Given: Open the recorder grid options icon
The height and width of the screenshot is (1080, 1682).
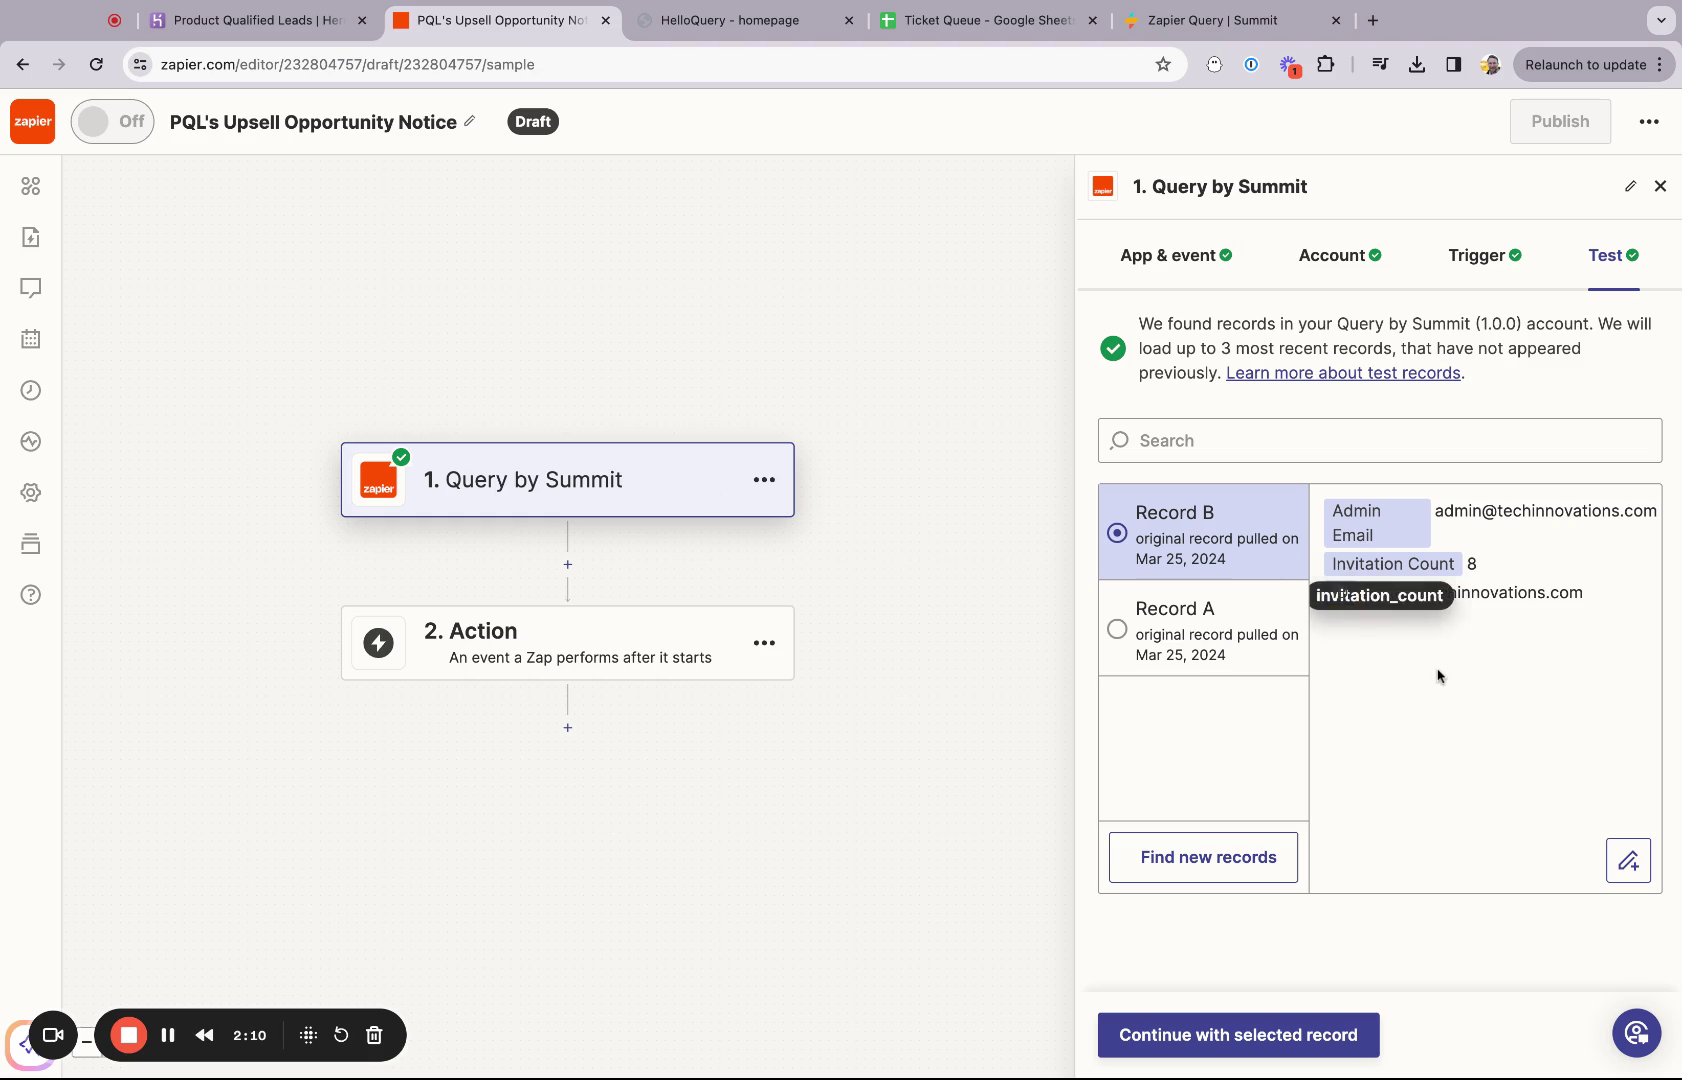Looking at the screenshot, I should pyautogui.click(x=308, y=1035).
